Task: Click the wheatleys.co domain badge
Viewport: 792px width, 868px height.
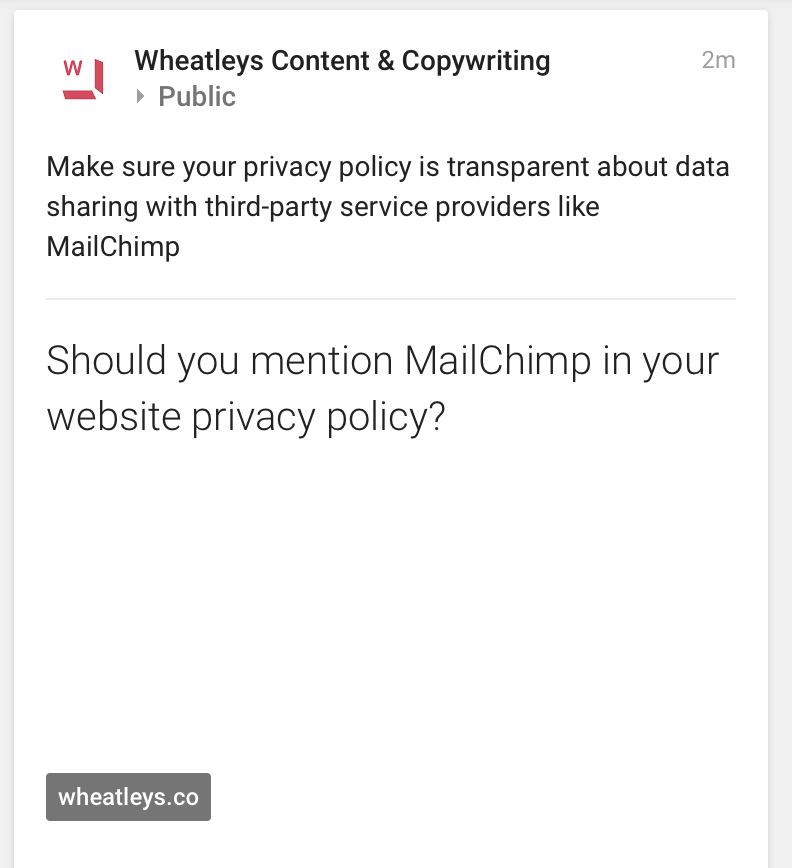Action: point(128,797)
